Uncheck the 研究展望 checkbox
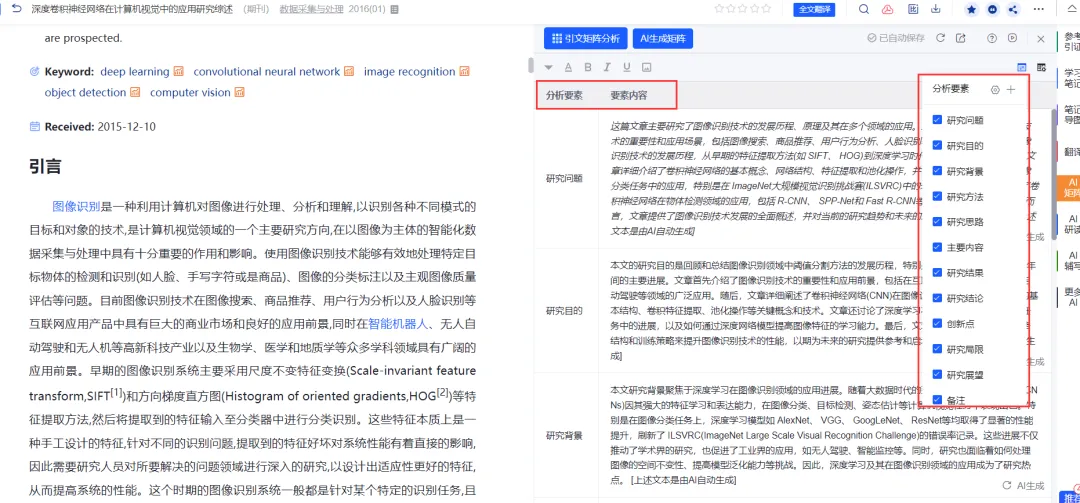Screen dimensions: 1080x503 click(937, 374)
